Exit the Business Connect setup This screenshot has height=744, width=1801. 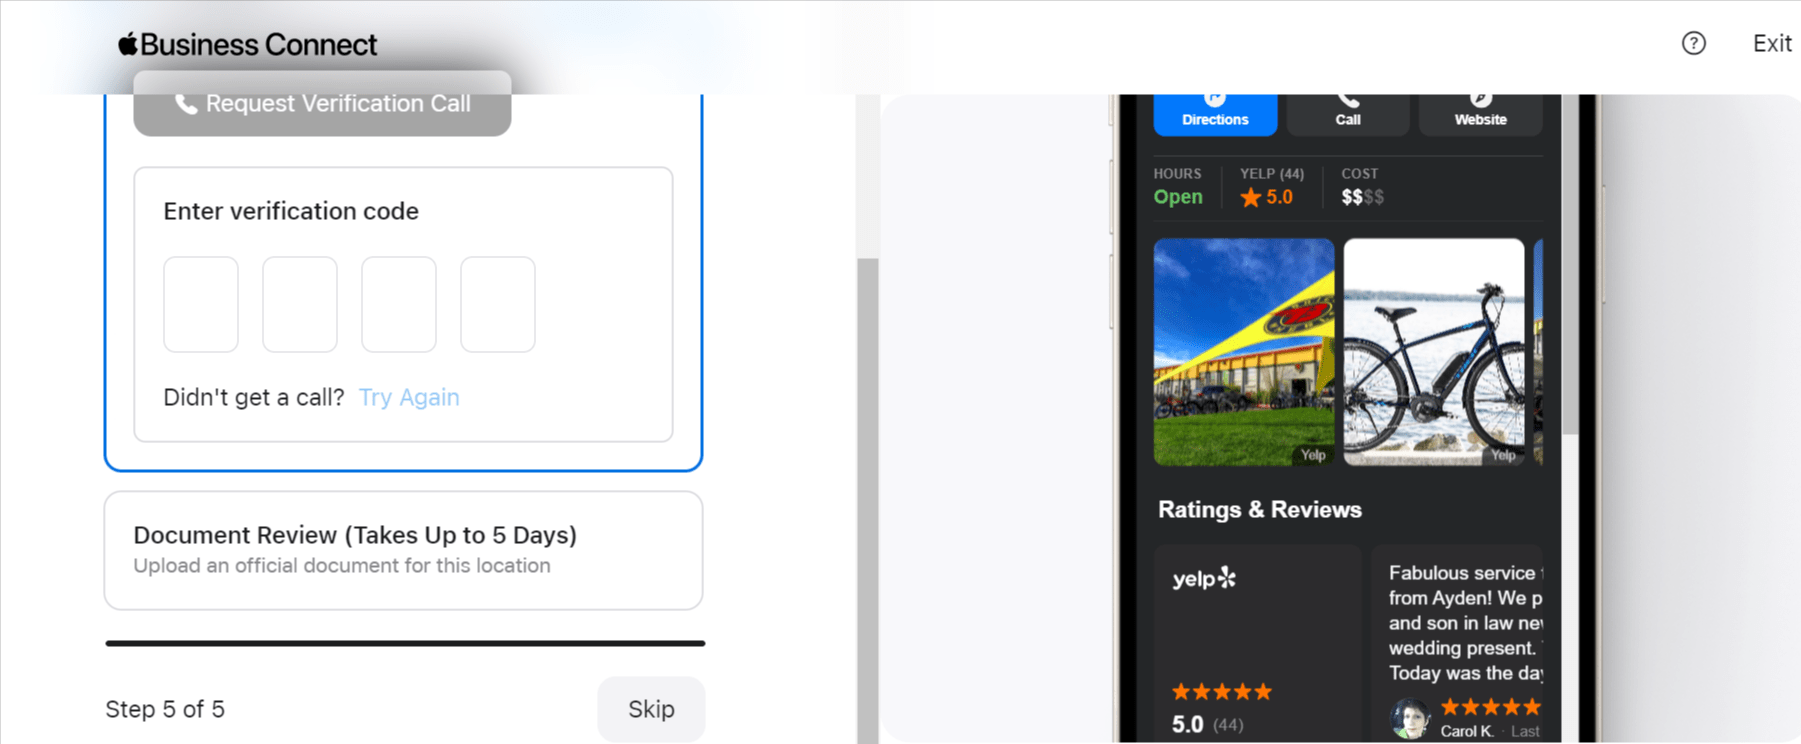(x=1771, y=43)
